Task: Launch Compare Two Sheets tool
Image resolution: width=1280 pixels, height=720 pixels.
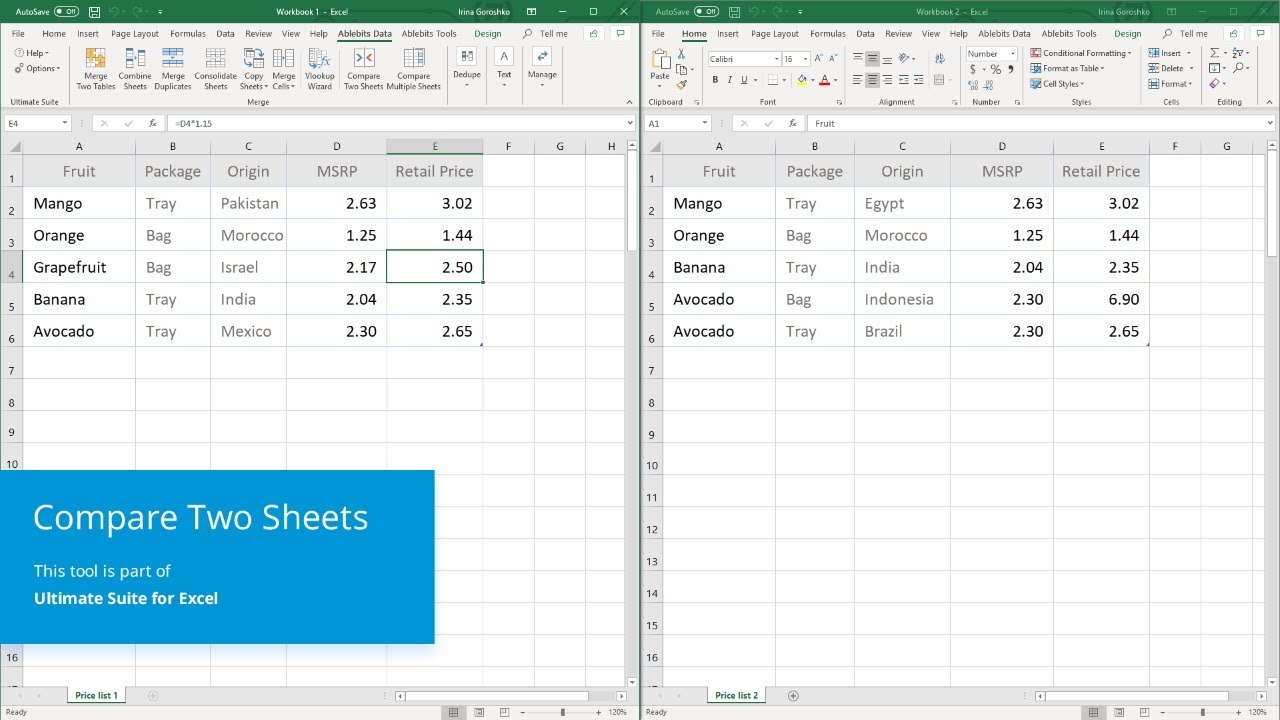Action: (x=364, y=69)
